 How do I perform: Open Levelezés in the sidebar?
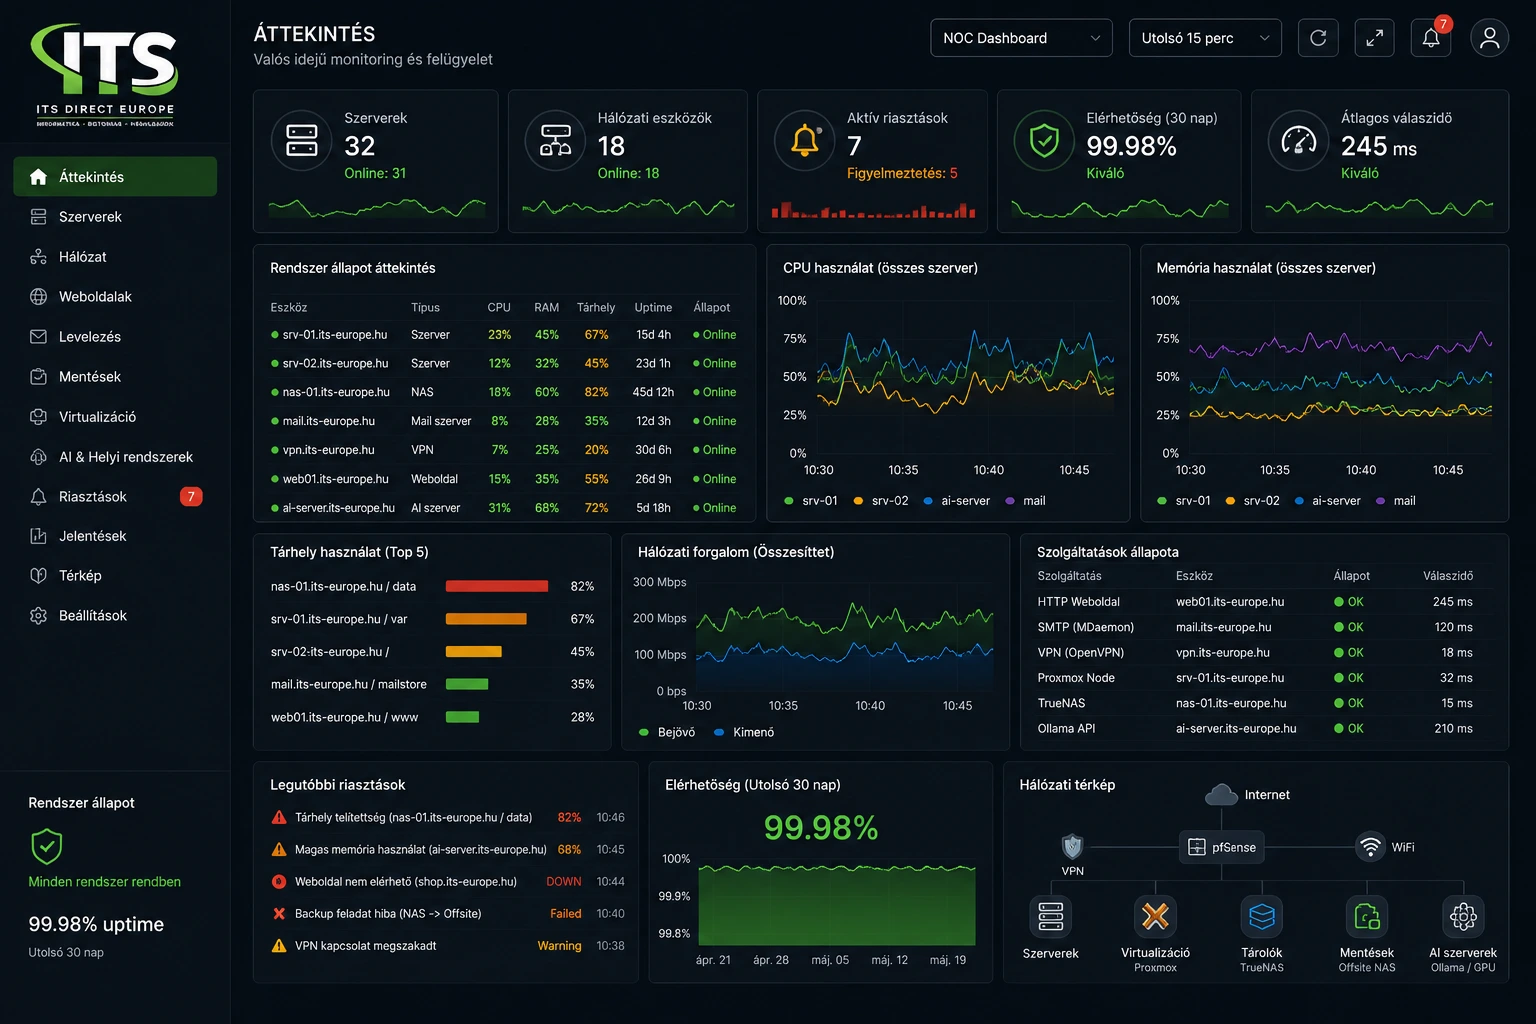pos(115,336)
